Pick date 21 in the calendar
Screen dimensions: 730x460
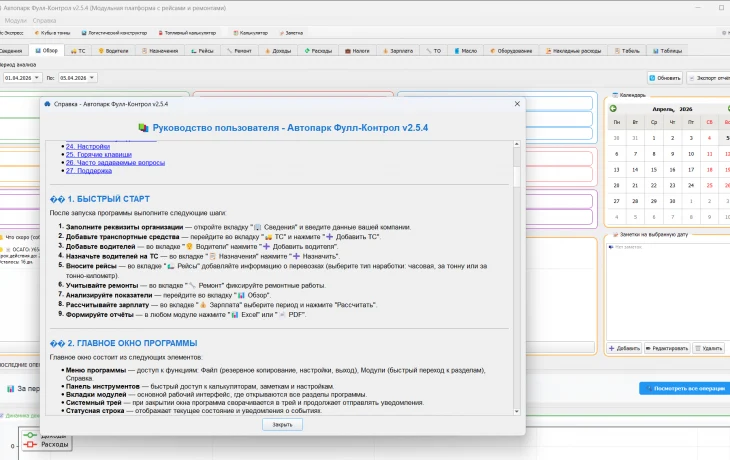point(635,185)
